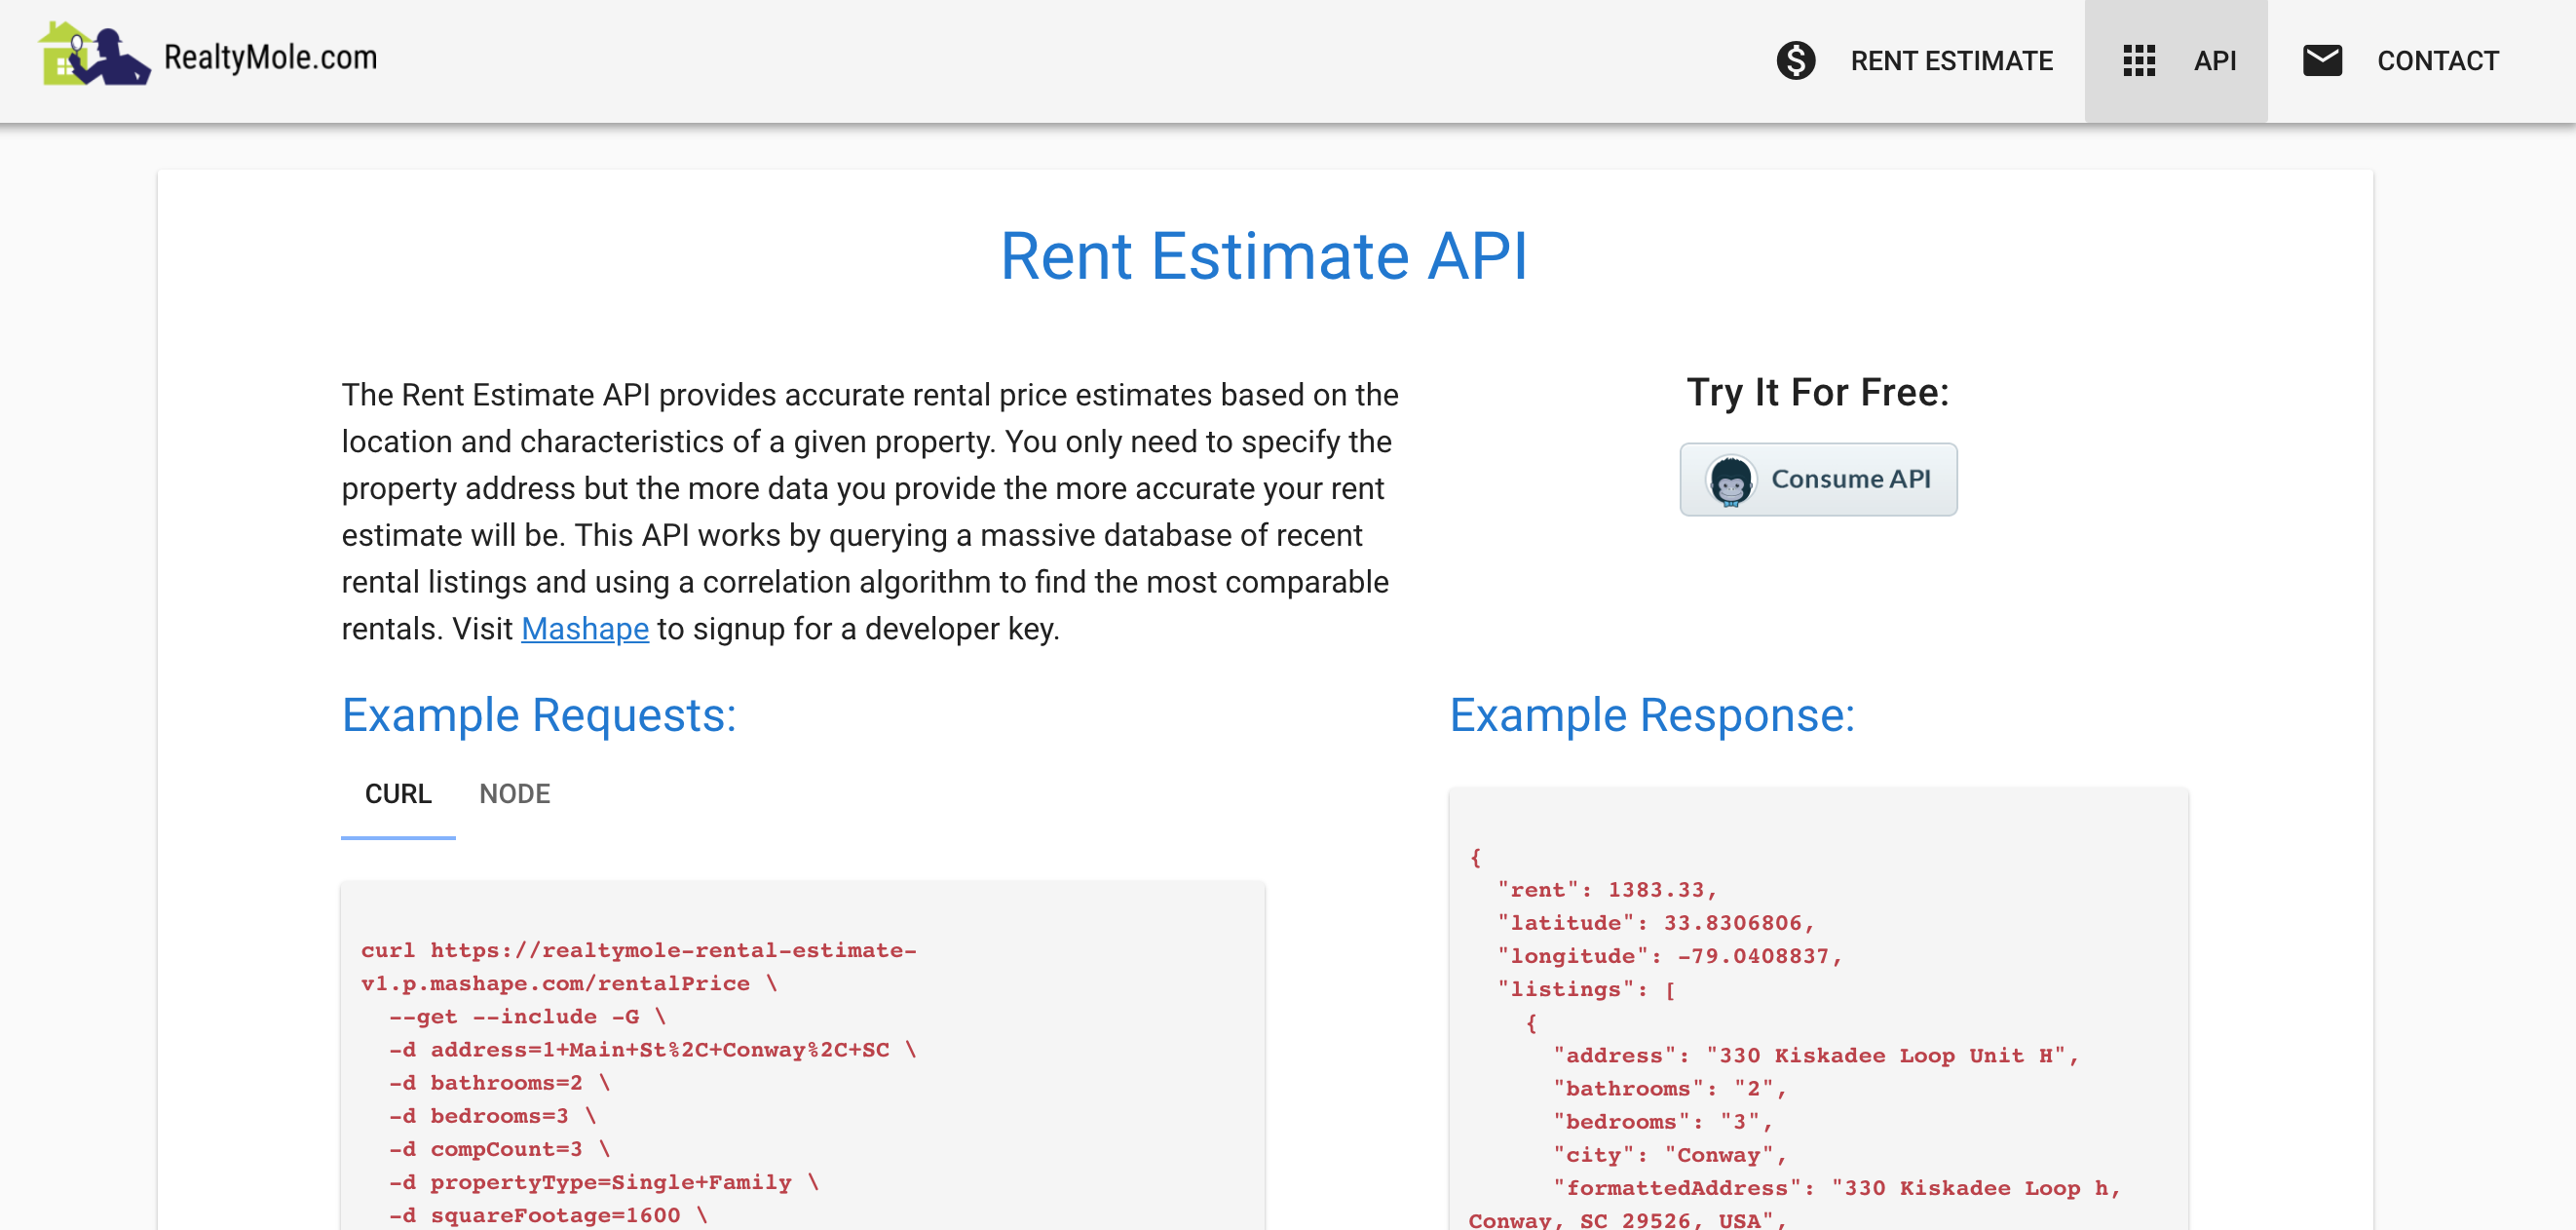The width and height of the screenshot is (2576, 1230).
Task: Click the API grid icon
Action: [x=2138, y=61]
